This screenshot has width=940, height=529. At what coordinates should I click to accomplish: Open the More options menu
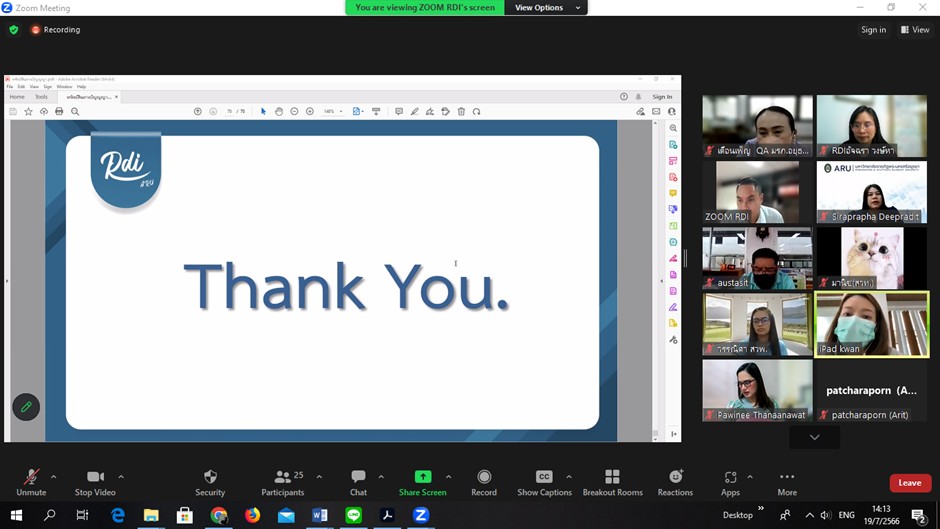787,483
